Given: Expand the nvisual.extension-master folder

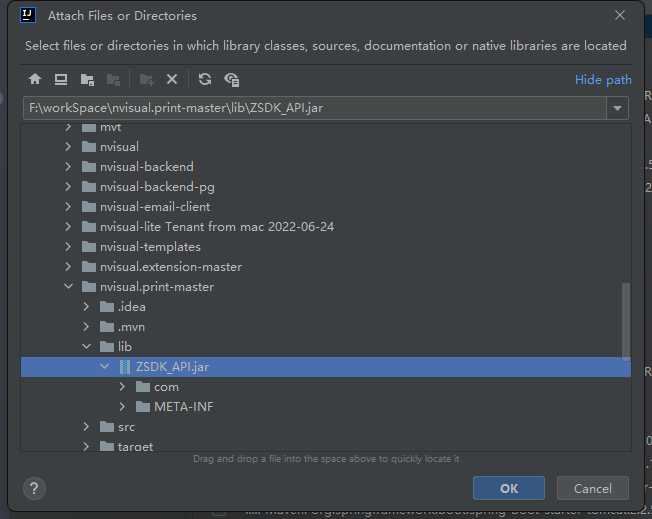Looking at the screenshot, I should pyautogui.click(x=68, y=266).
